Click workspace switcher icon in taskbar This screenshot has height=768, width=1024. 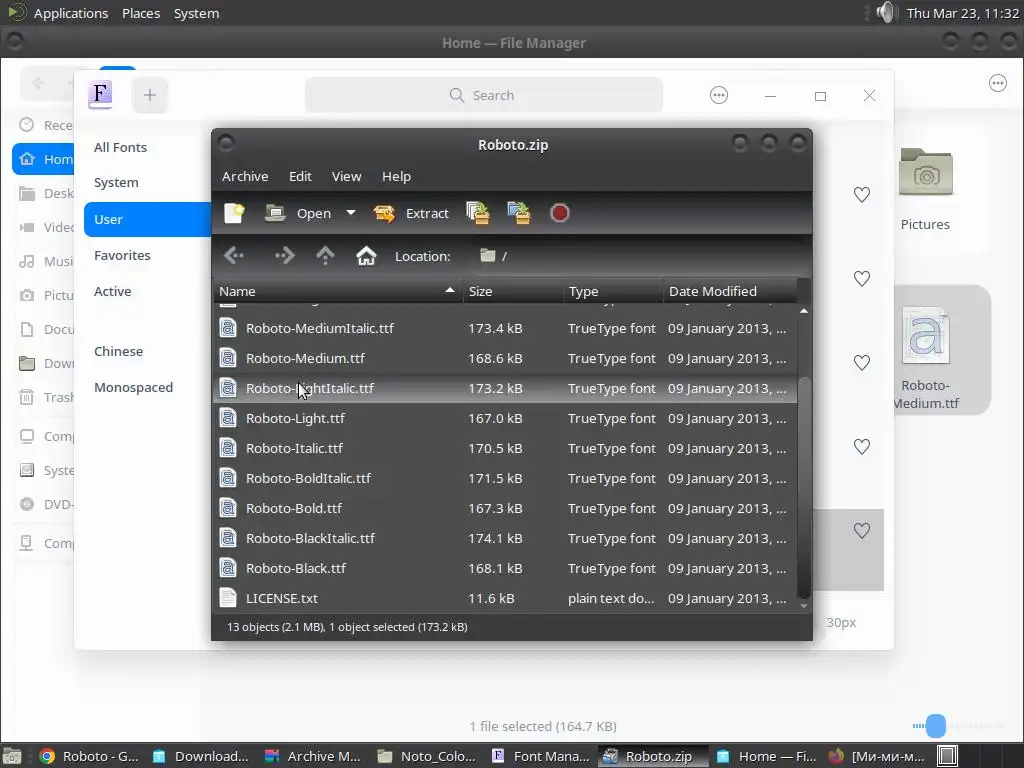(948, 756)
